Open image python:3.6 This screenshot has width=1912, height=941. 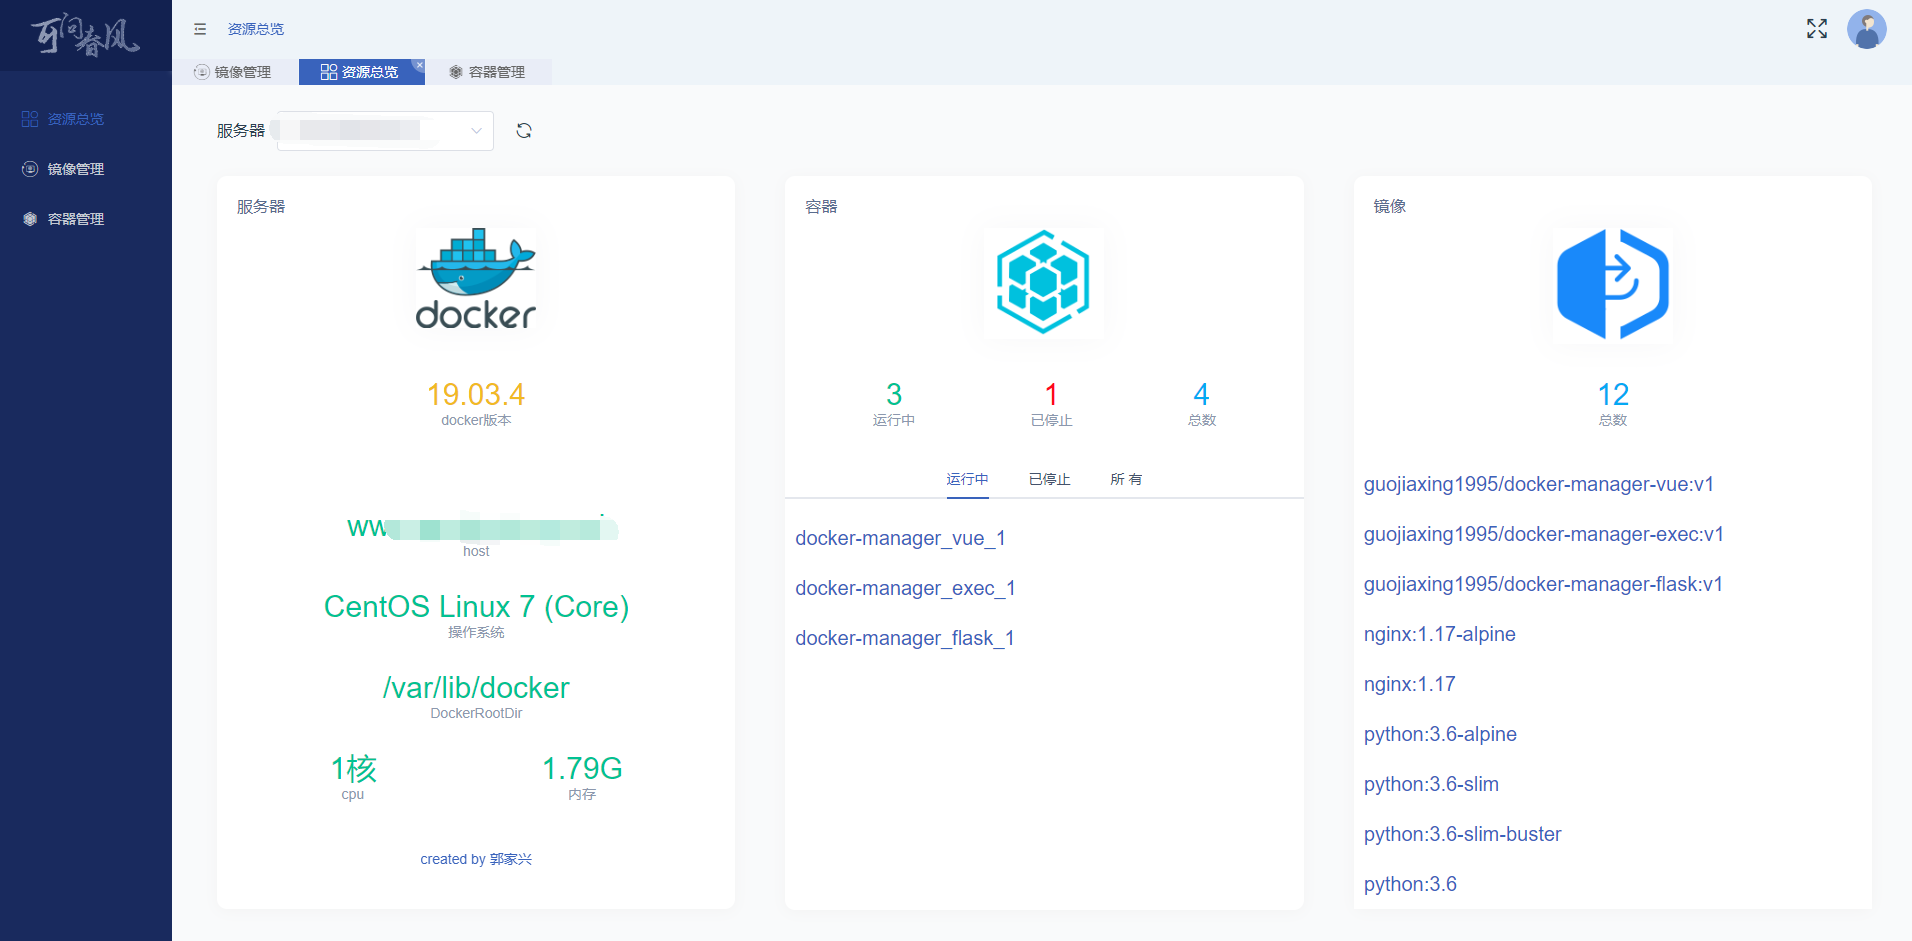pos(1410,884)
